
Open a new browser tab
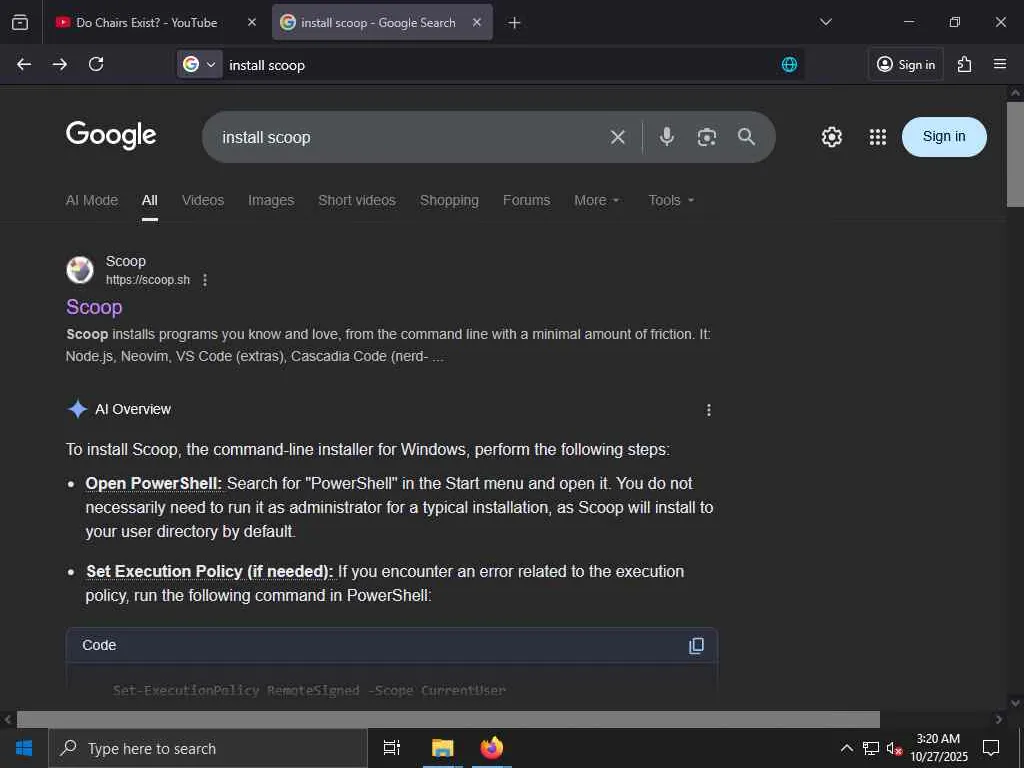[x=515, y=23]
